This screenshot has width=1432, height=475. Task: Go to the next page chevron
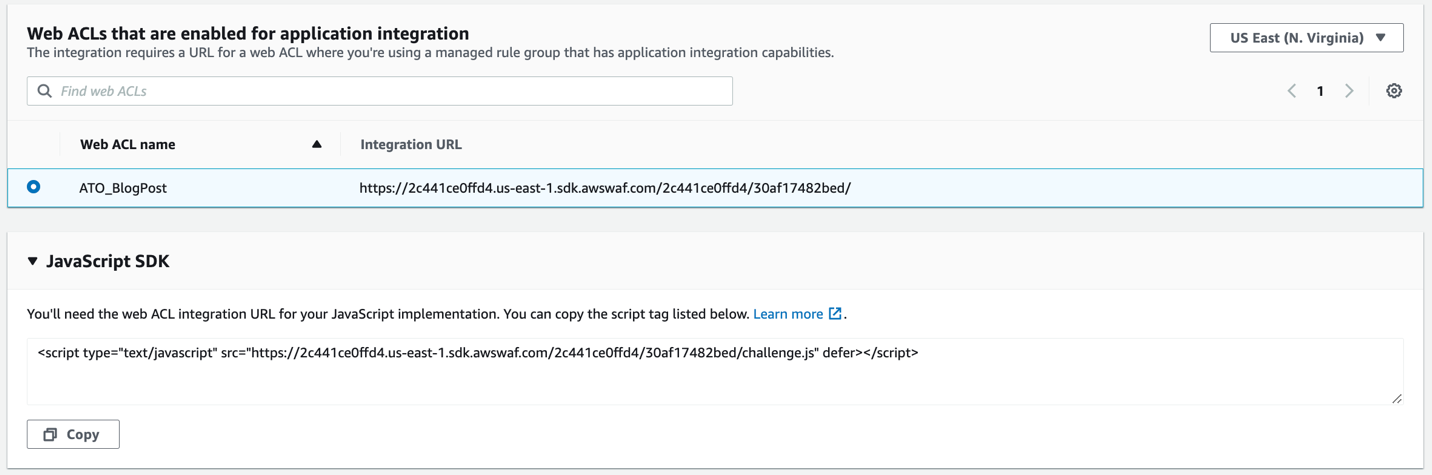pyautogui.click(x=1349, y=91)
